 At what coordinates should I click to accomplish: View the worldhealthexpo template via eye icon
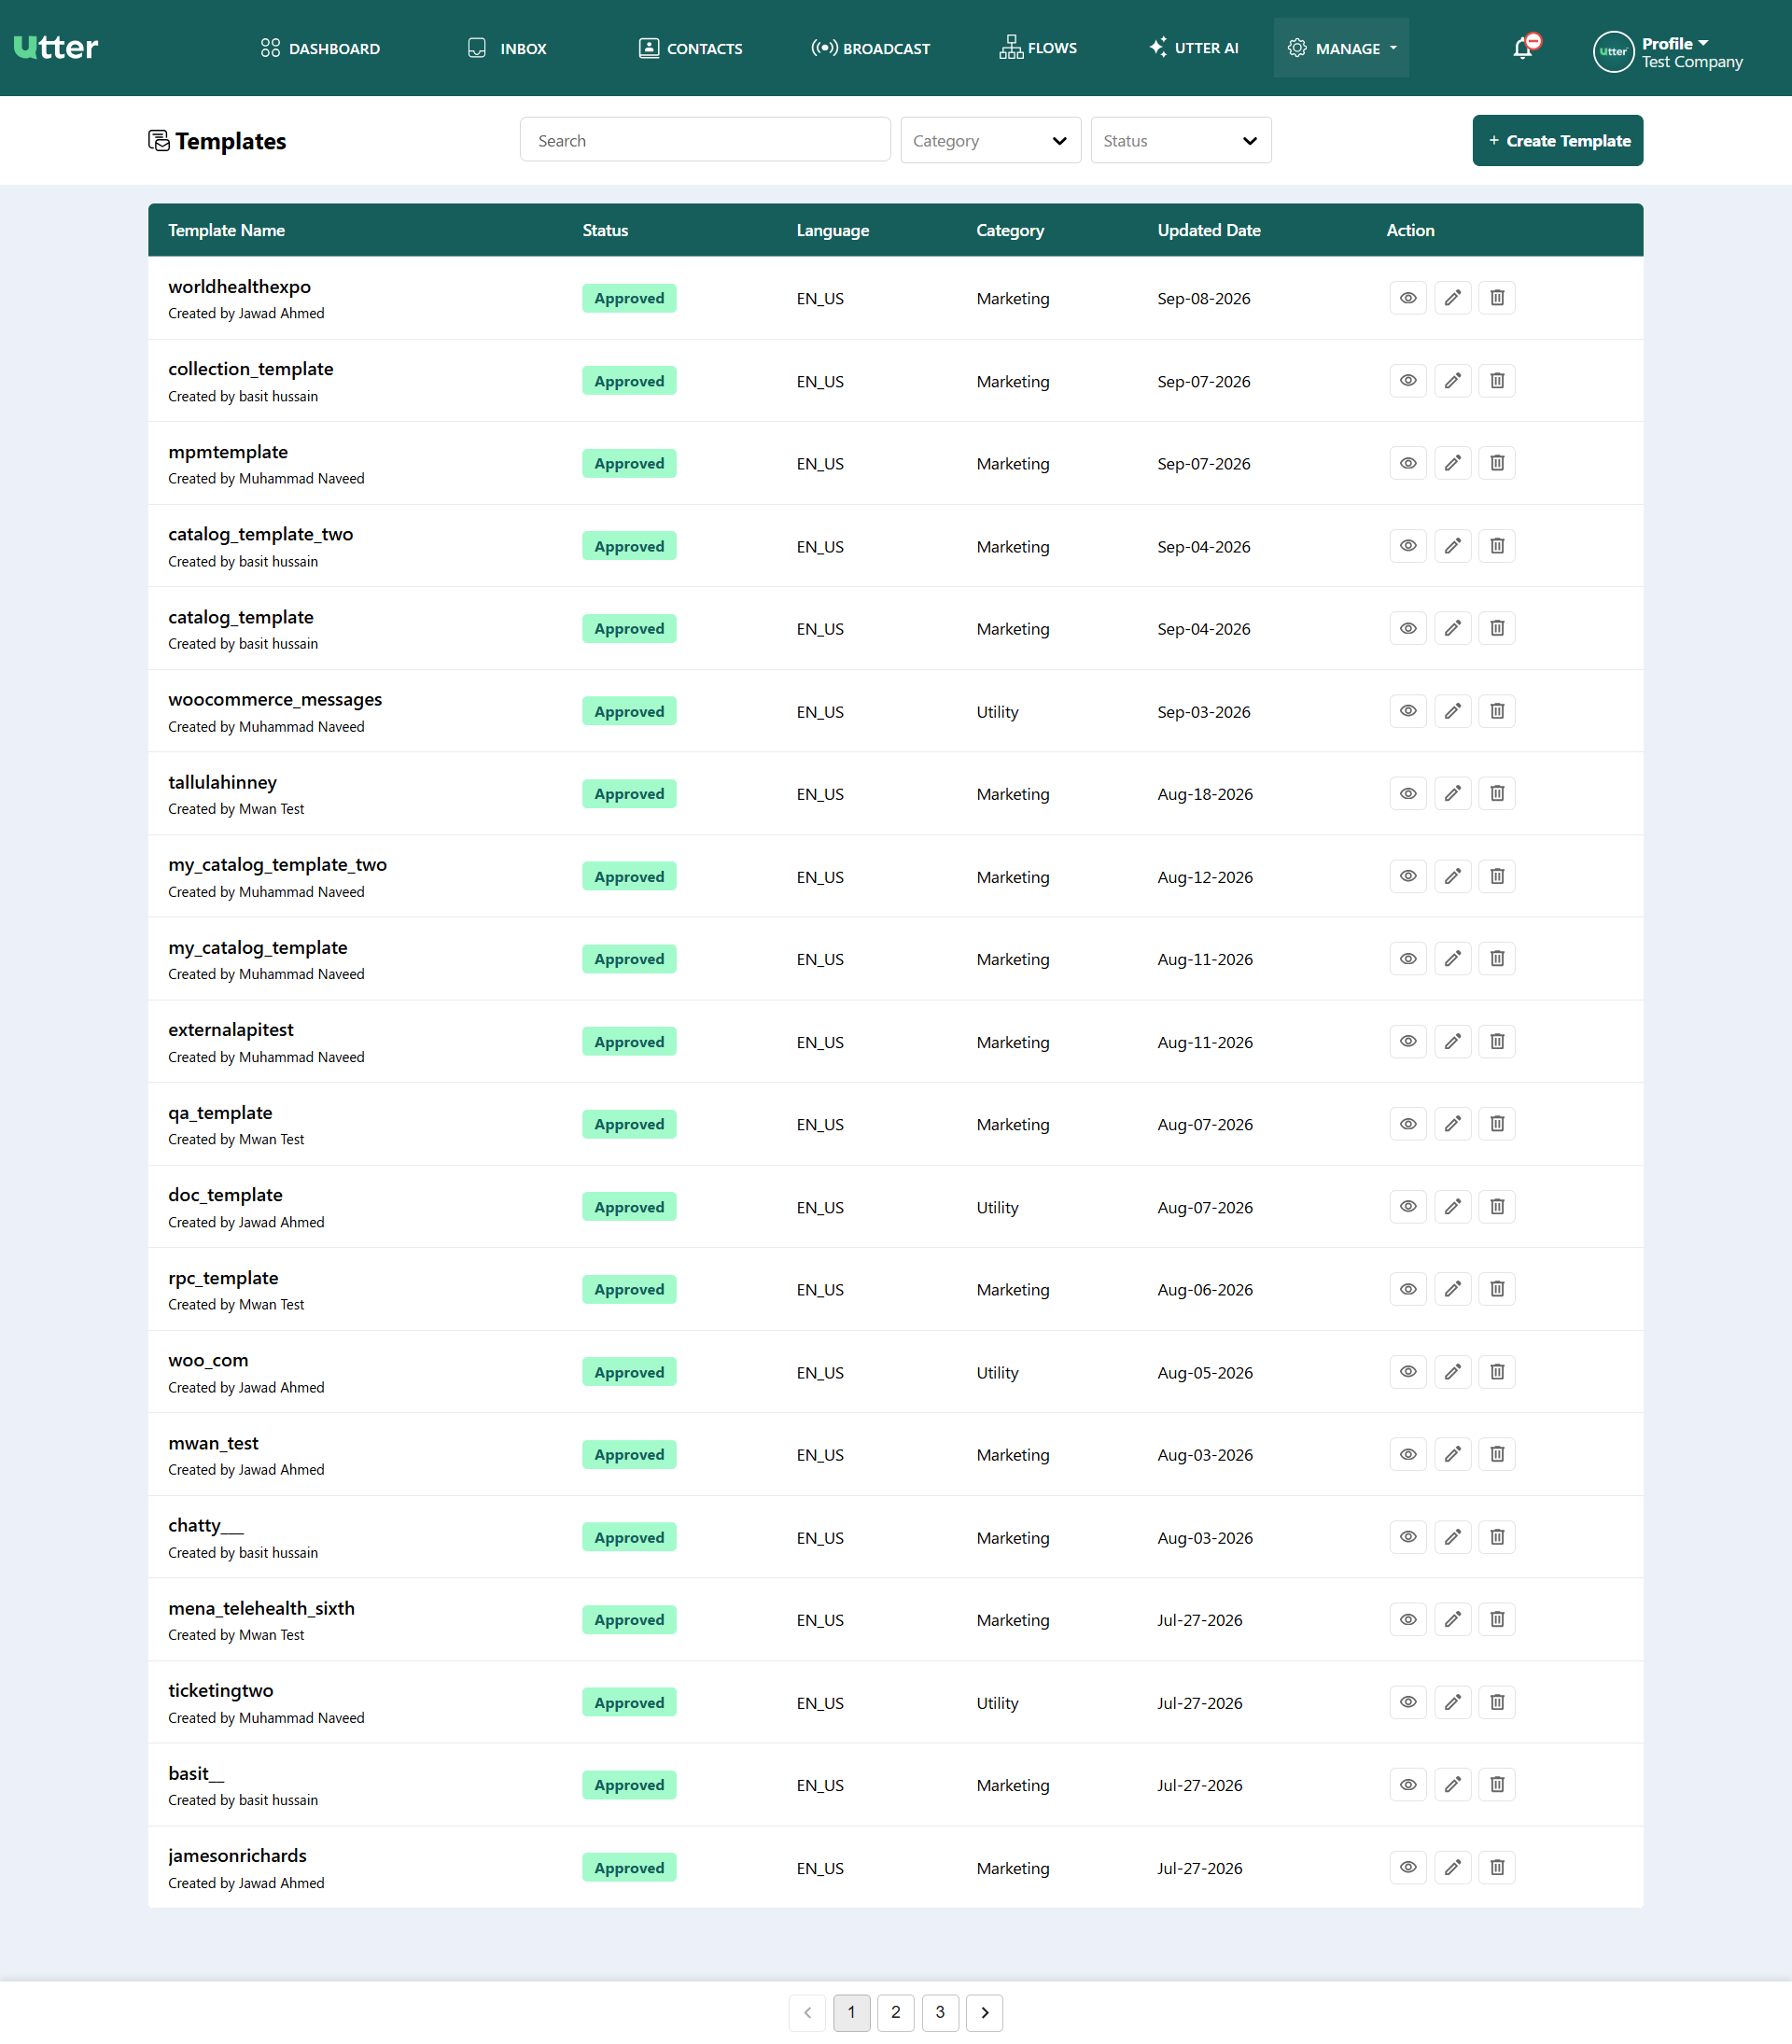point(1408,298)
